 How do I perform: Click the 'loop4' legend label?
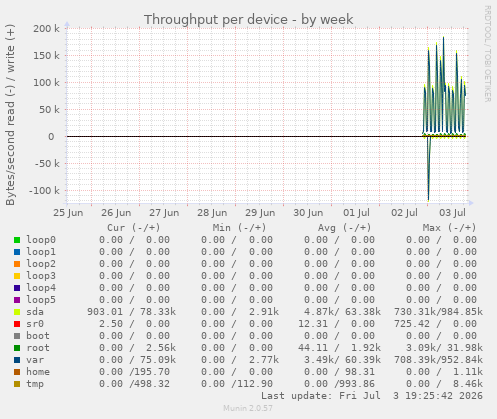[x=41, y=288]
